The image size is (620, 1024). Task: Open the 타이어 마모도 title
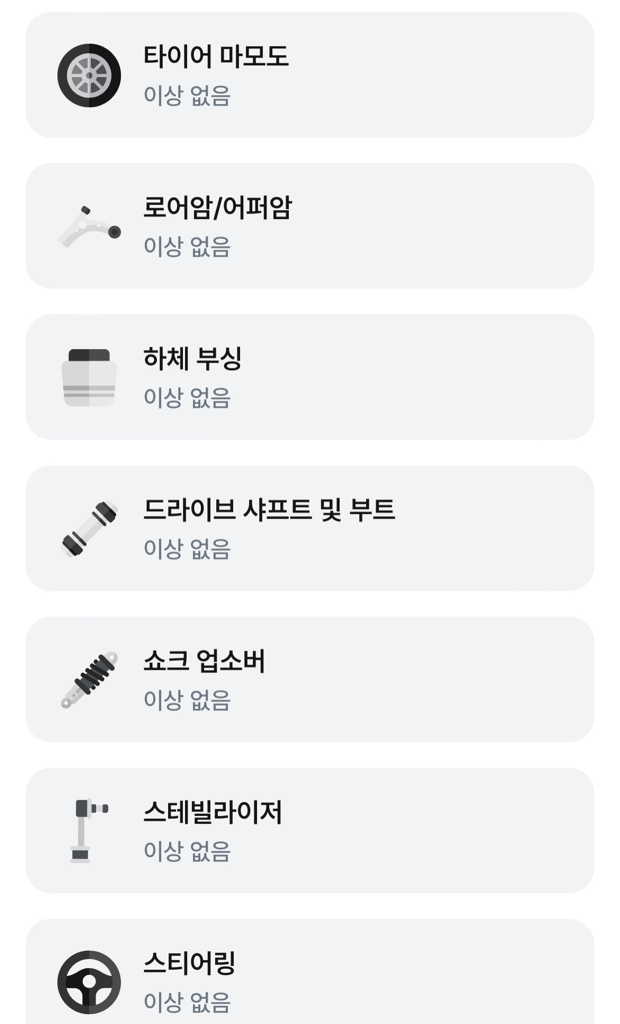[216, 56]
